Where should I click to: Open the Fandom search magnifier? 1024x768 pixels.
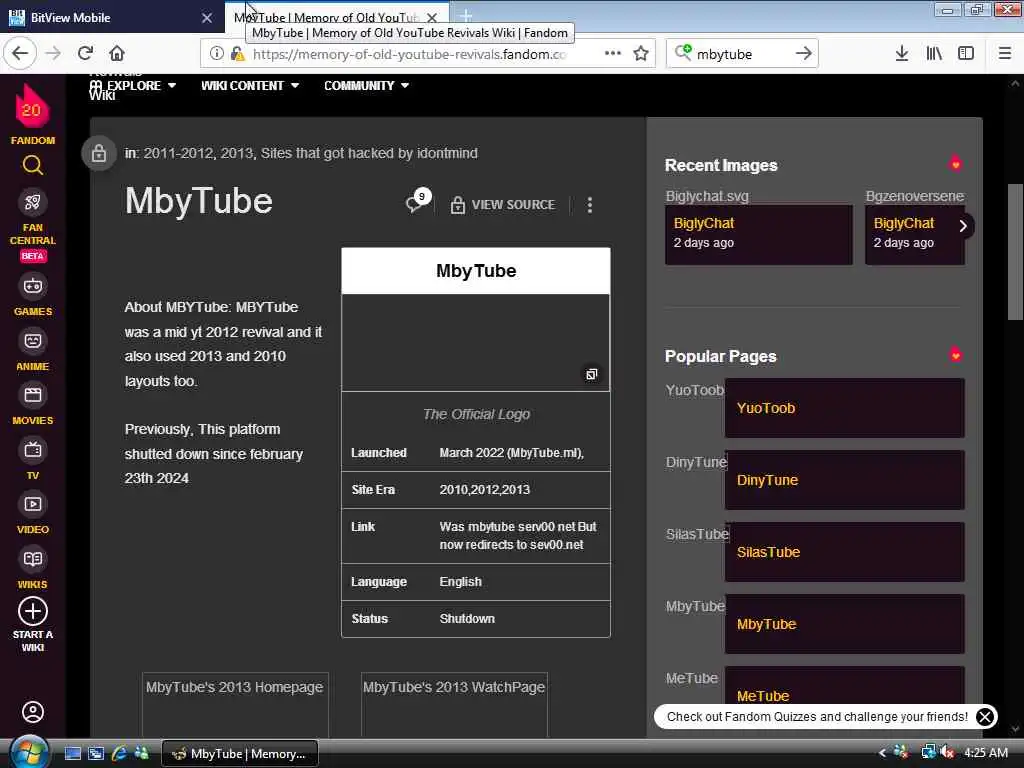click(x=33, y=165)
